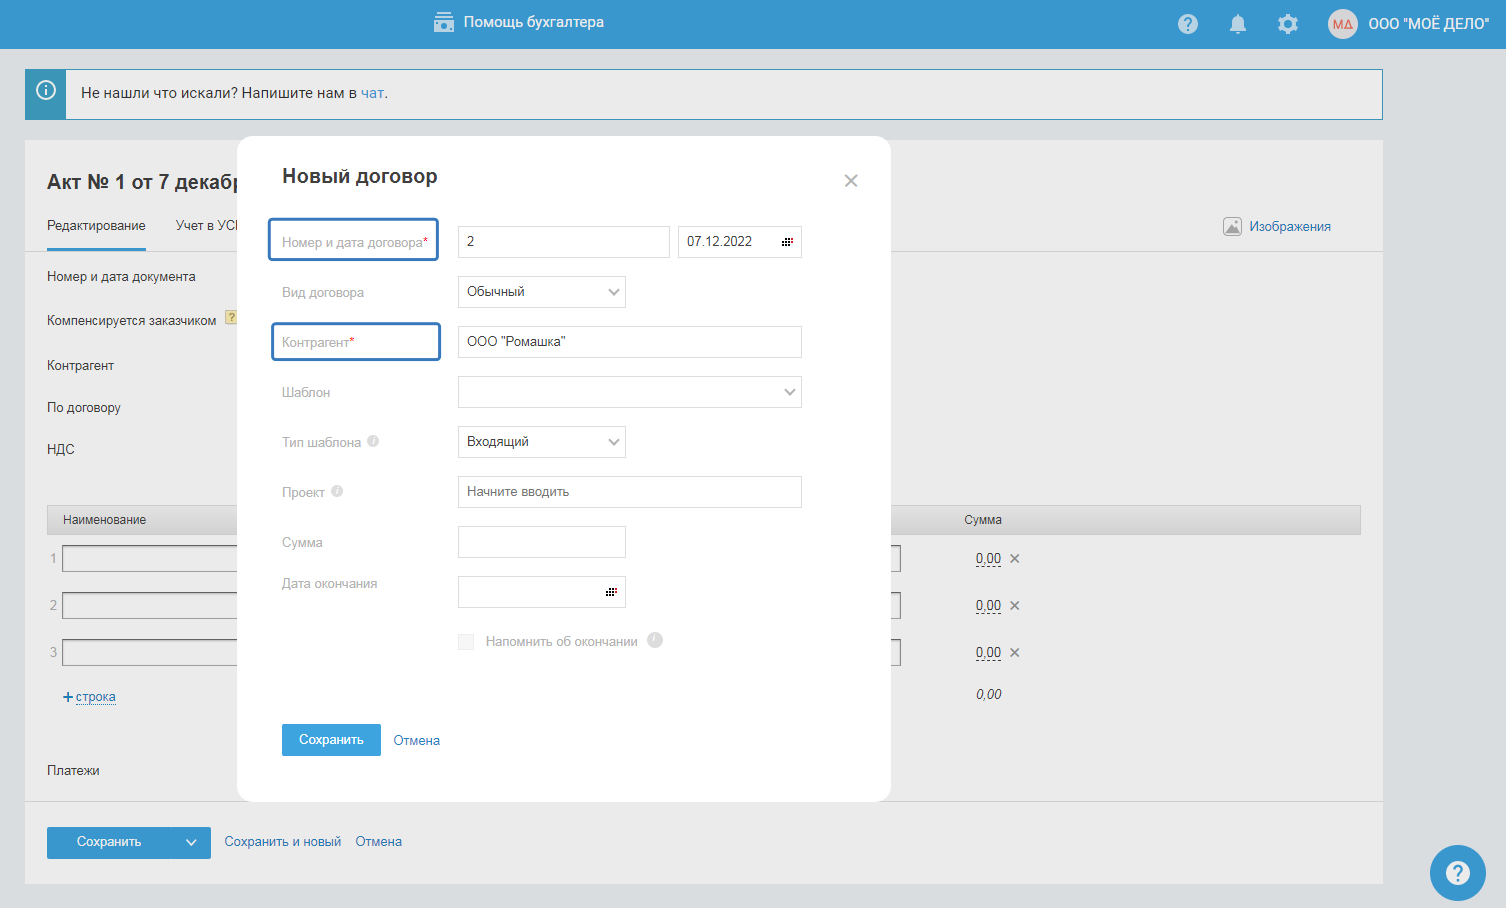The width and height of the screenshot is (1506, 908).
Task: Open notifications bell icon
Action: click(x=1237, y=24)
